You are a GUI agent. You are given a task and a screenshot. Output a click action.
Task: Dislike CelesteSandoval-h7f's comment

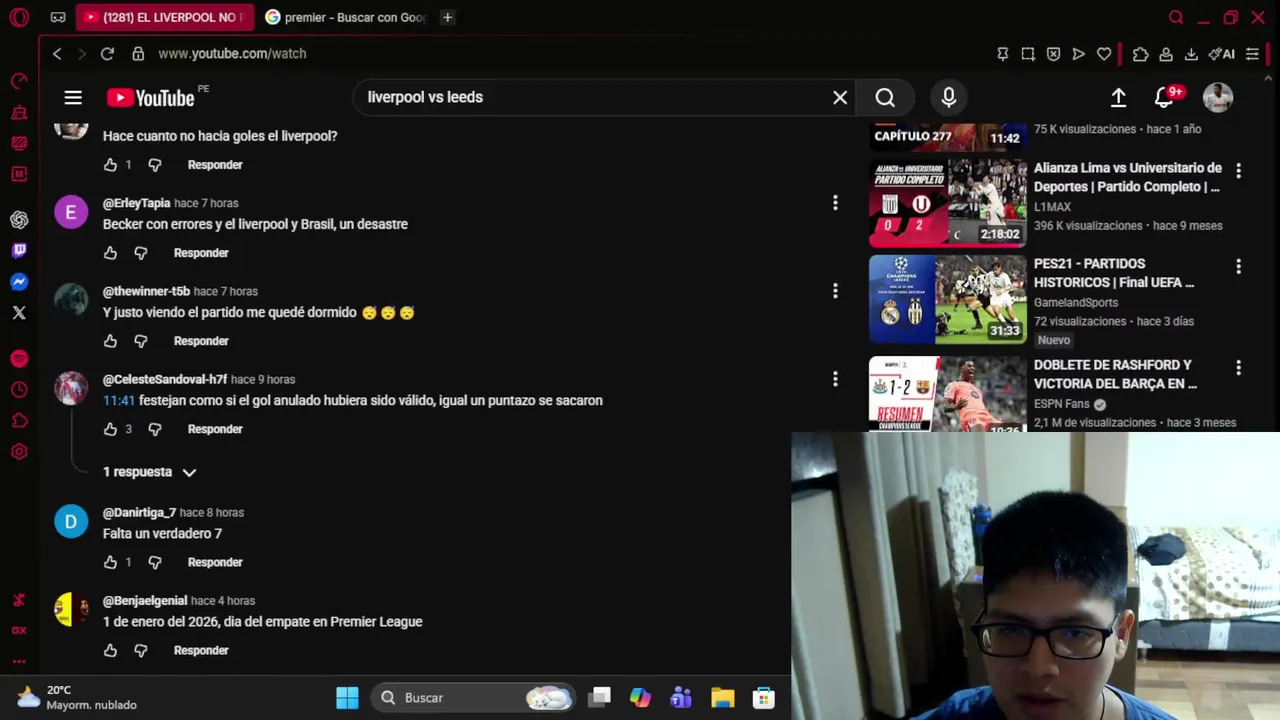[x=155, y=429]
